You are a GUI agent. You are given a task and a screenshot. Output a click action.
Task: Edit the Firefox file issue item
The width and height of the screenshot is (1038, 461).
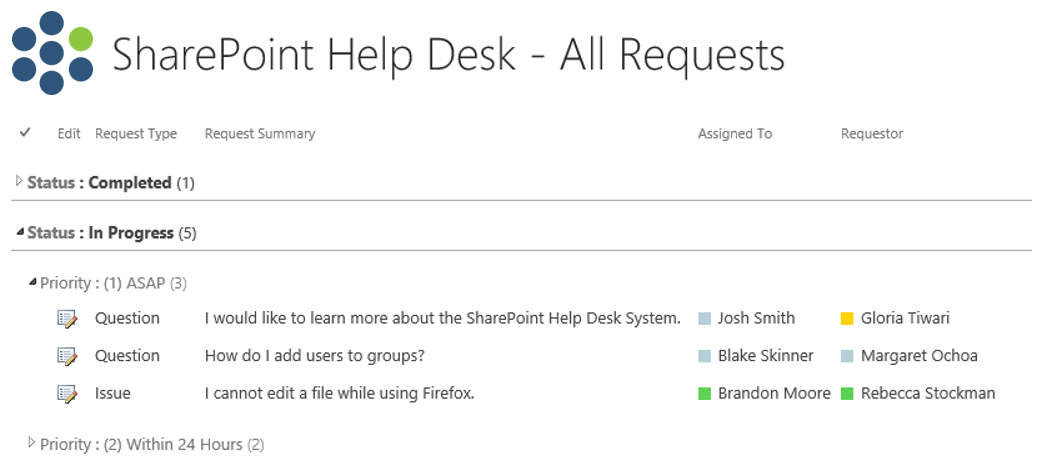[67, 394]
